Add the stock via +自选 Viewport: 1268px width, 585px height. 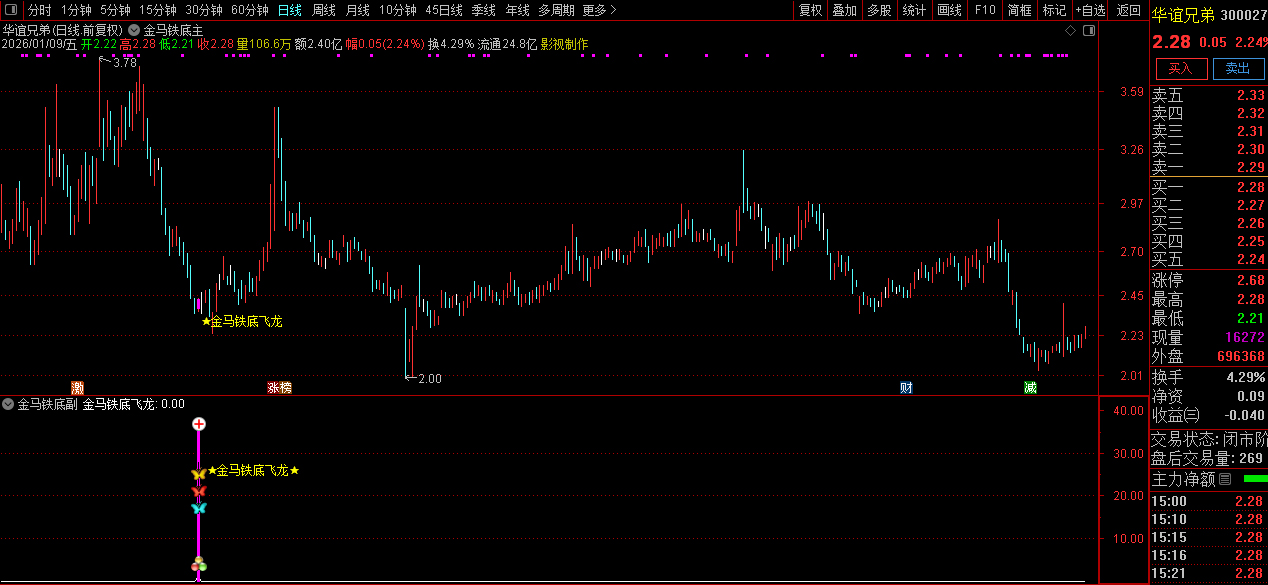1090,10
